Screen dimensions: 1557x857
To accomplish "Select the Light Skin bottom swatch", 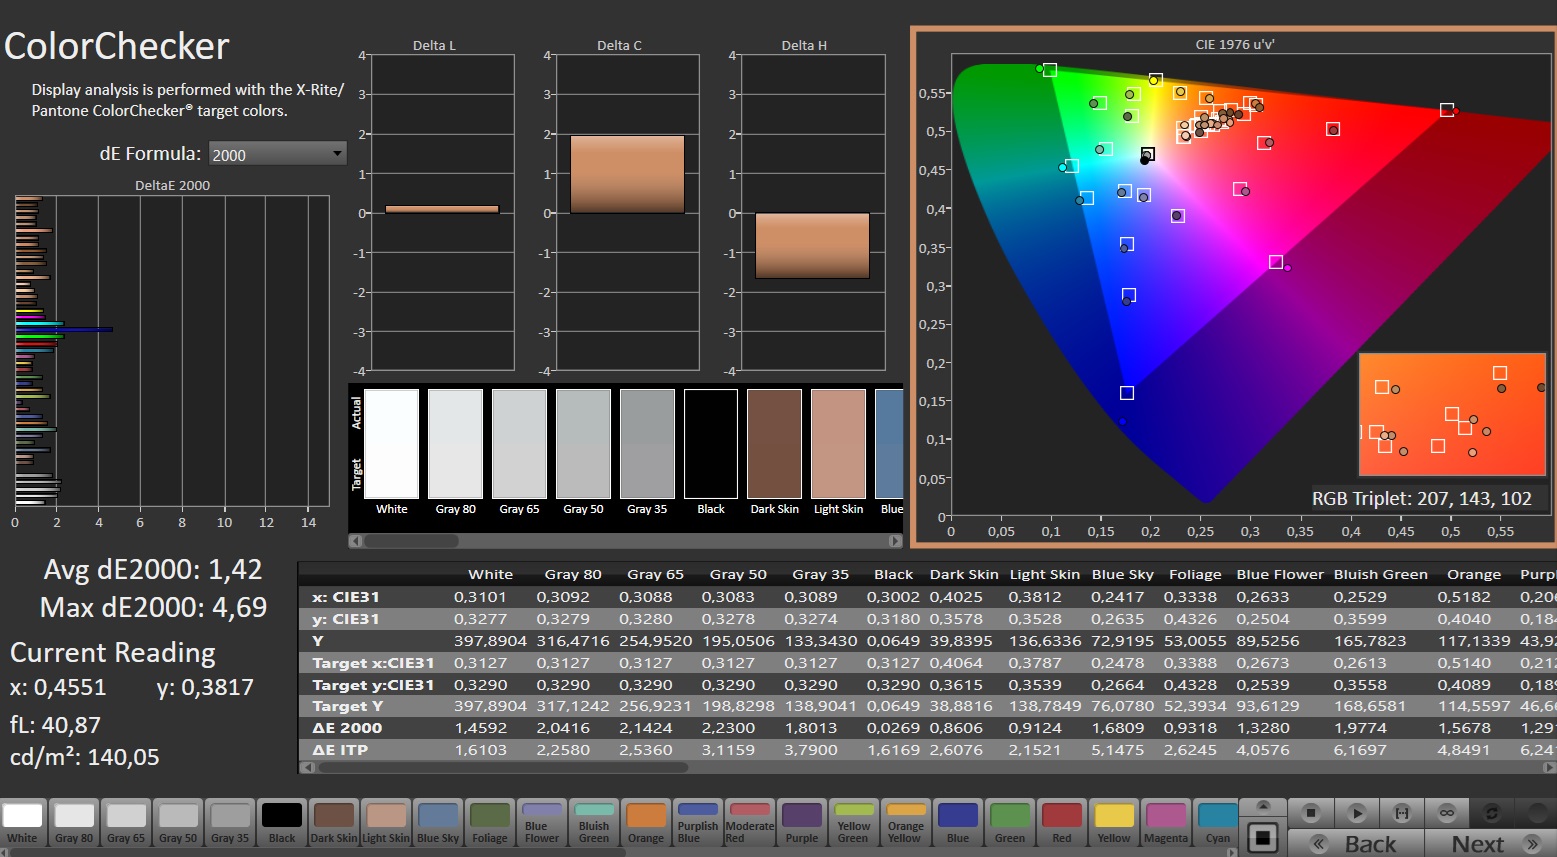I will (386, 823).
